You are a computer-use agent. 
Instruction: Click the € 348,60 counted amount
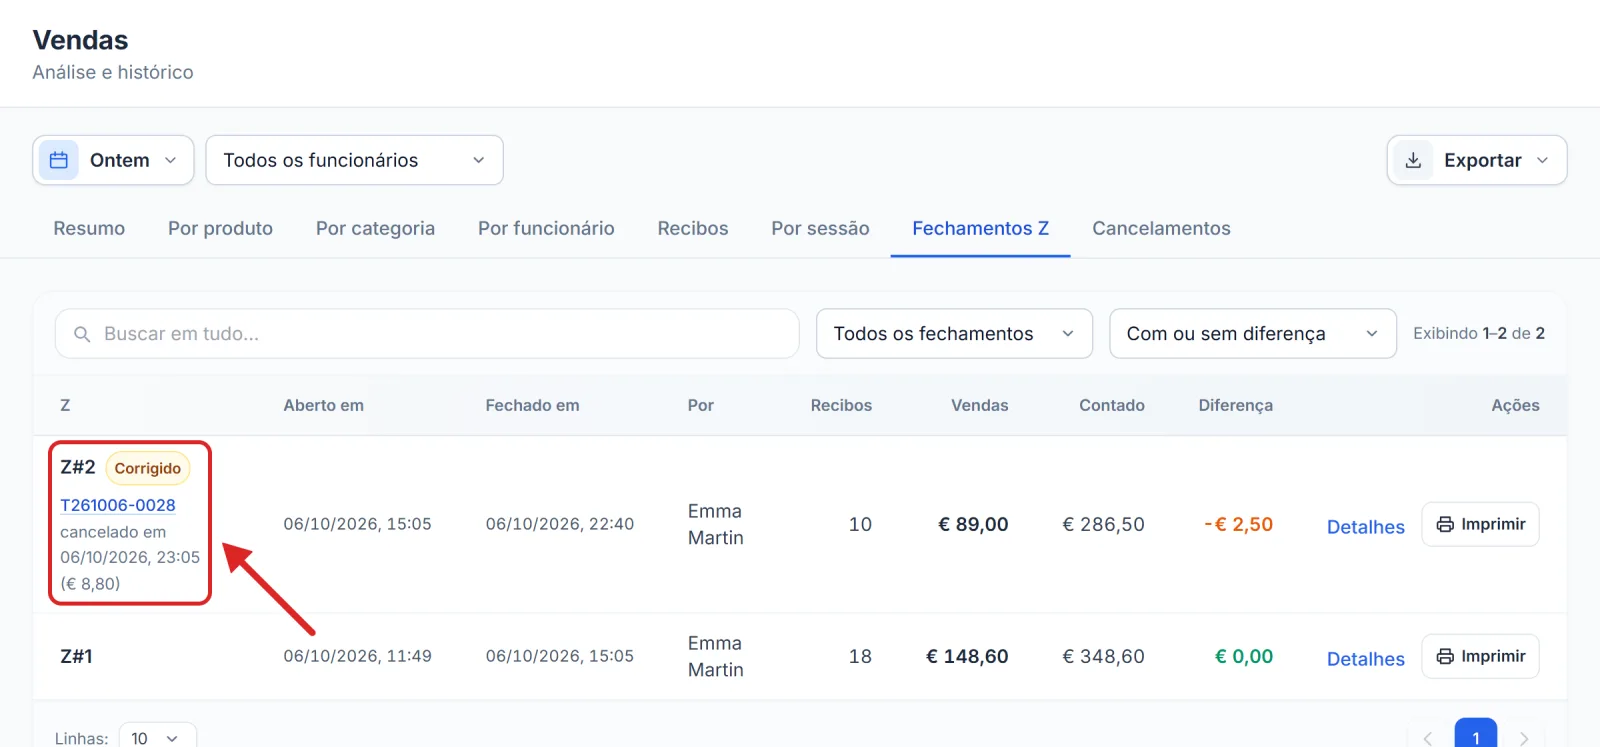1103,656
